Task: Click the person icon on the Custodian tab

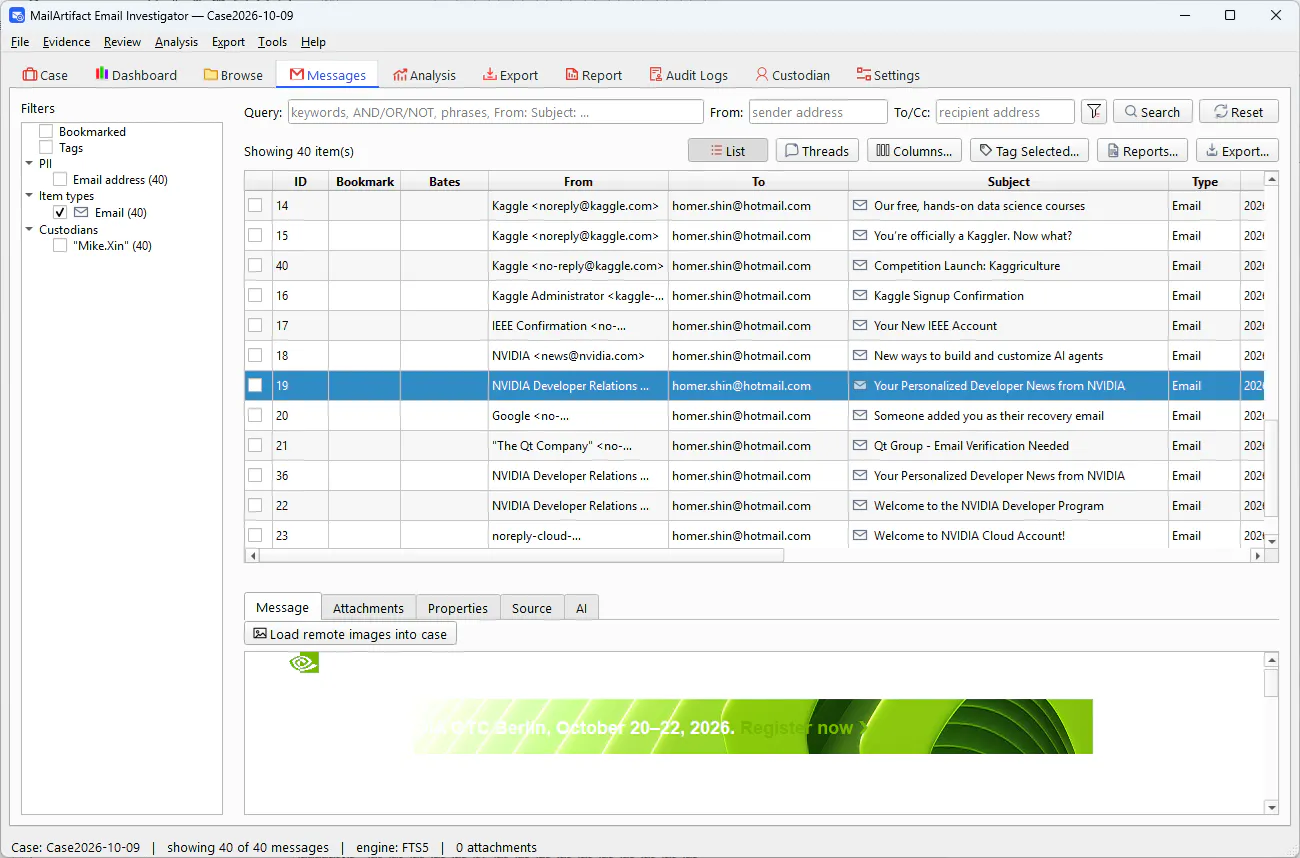Action: 762,75
